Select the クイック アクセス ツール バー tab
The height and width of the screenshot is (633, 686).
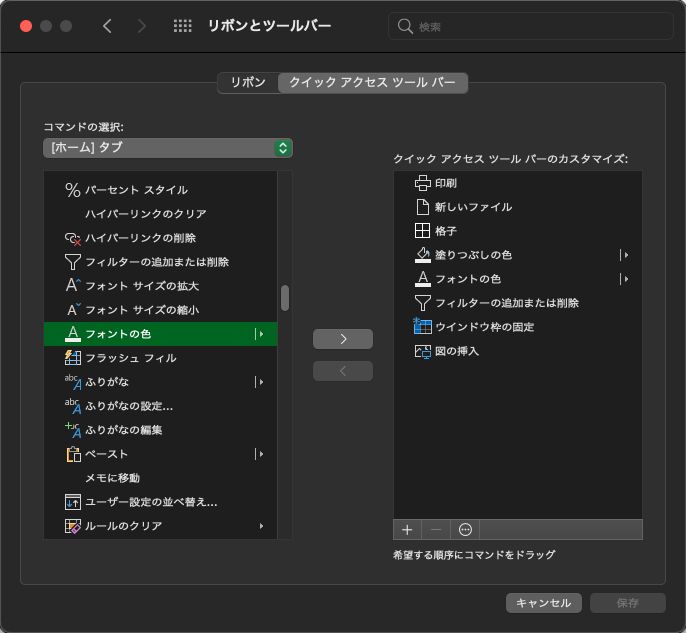click(372, 83)
